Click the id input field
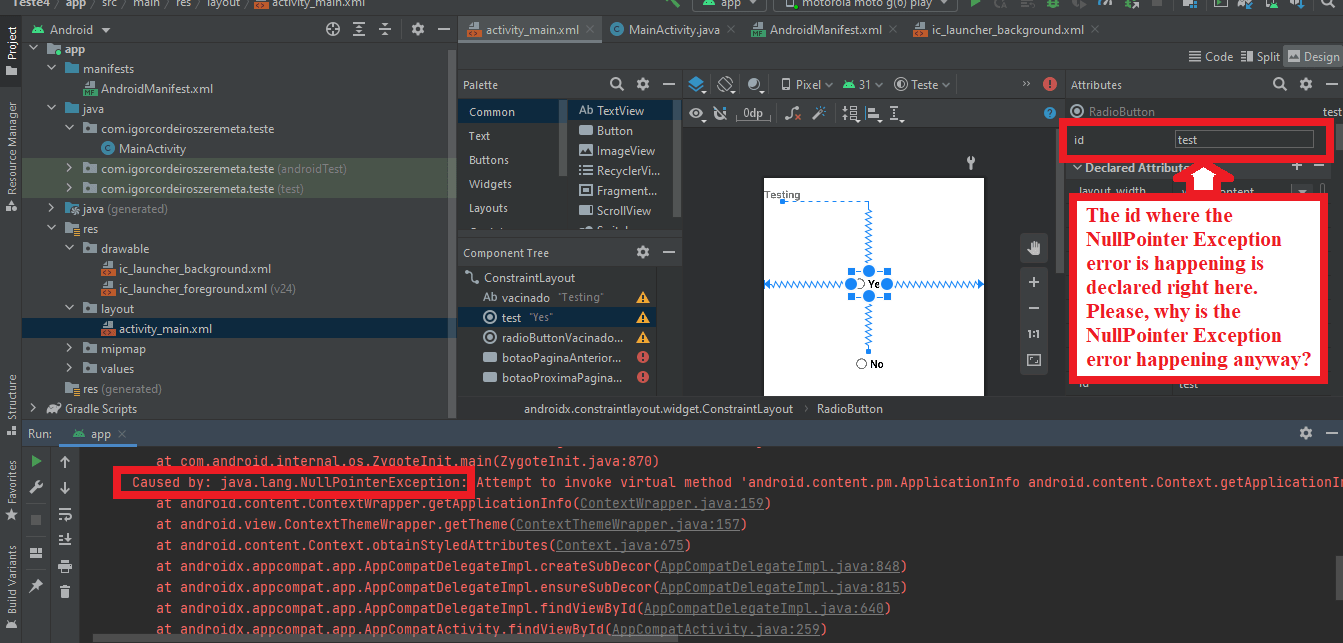 coord(1244,140)
